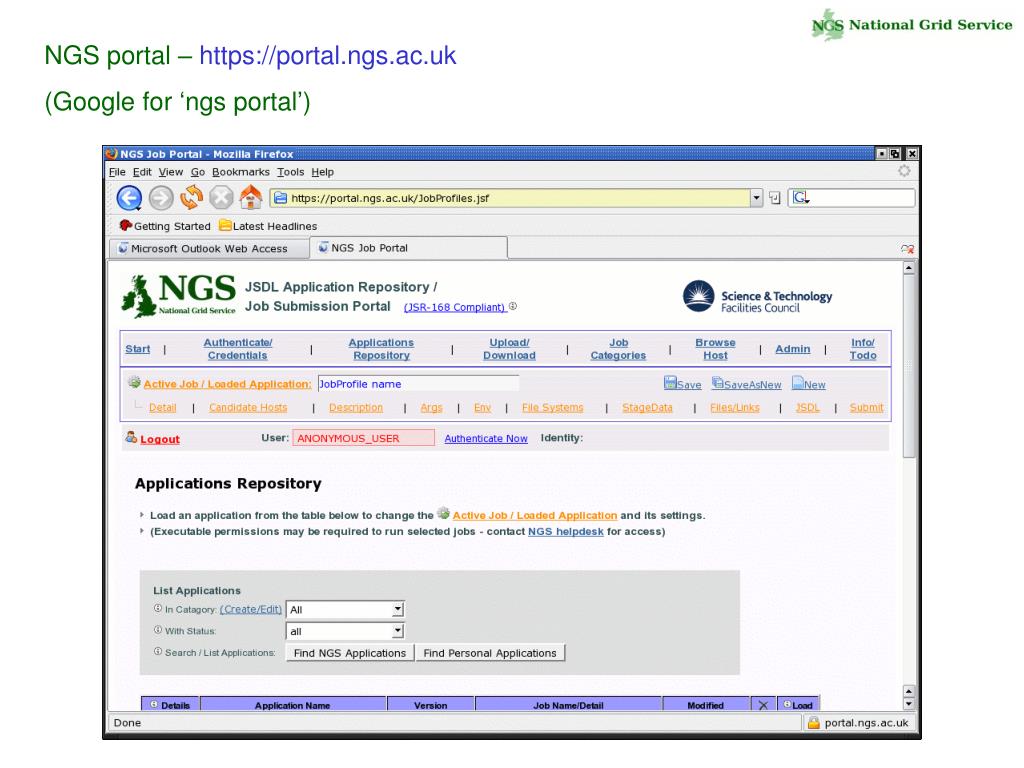1024x768 pixels.
Task: Open the With Status dropdown showing all
Action: pos(345,631)
